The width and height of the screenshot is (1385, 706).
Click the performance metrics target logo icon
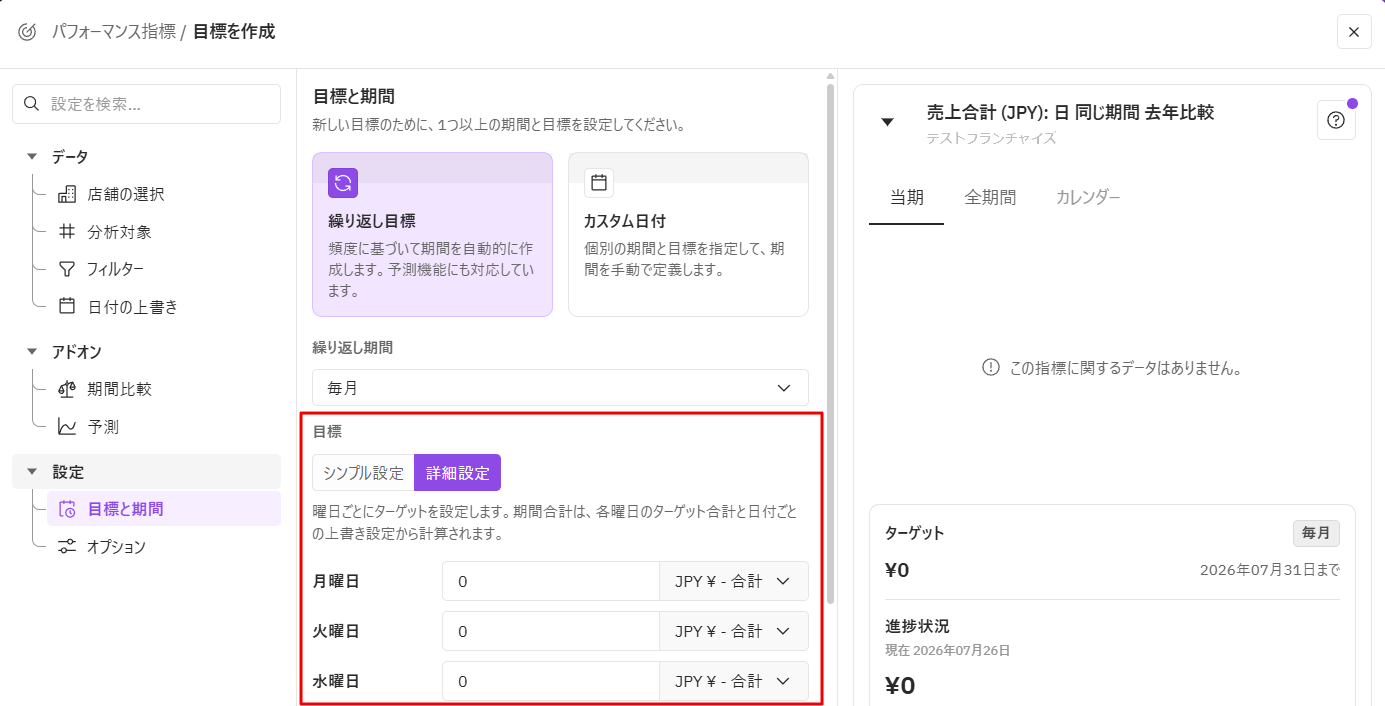pyautogui.click(x=27, y=32)
